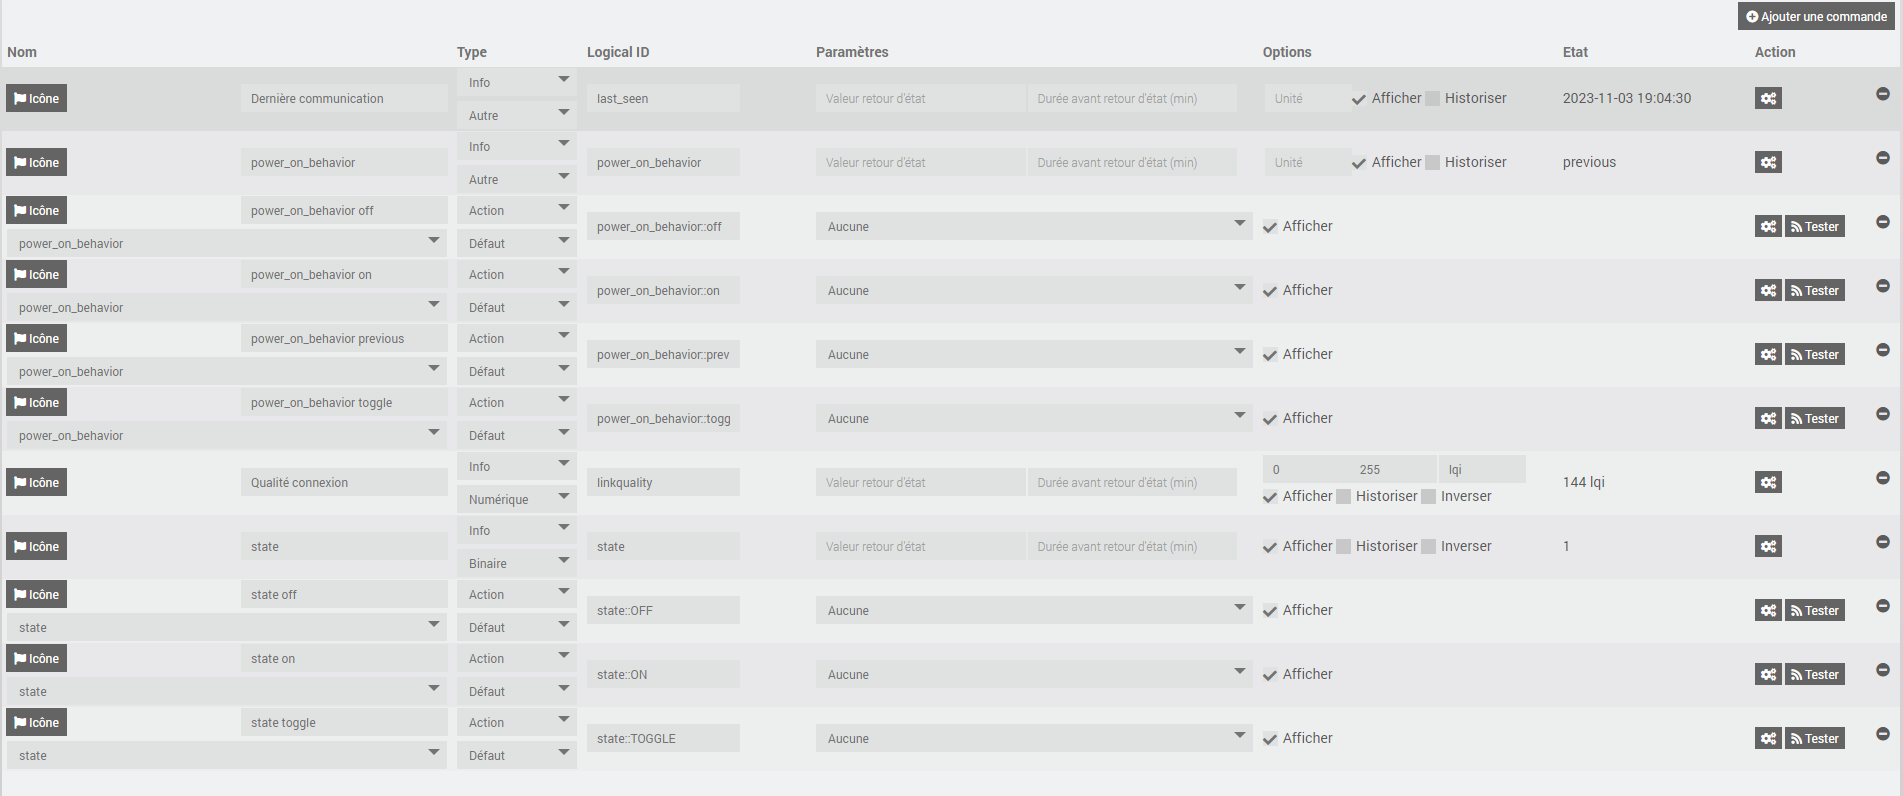Remove the Dernière communication command row
The width and height of the screenshot is (1903, 796).
[x=1883, y=94]
